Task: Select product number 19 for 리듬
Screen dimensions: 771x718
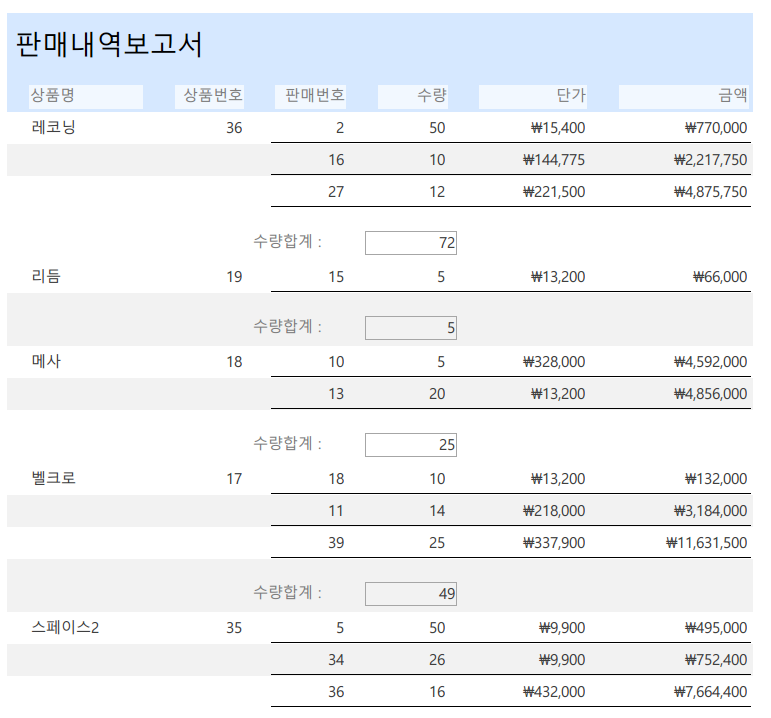Action: [x=234, y=277]
